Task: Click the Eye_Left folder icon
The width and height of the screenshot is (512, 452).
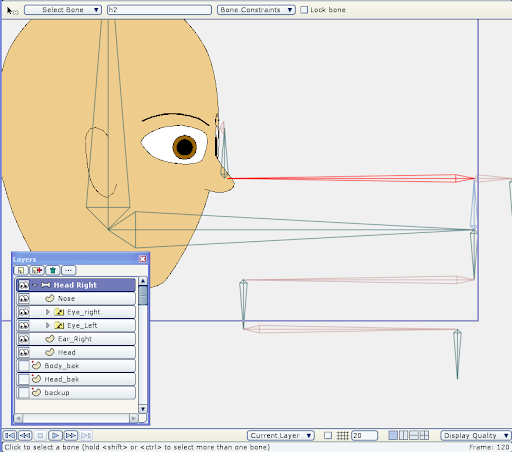Action: pos(59,325)
